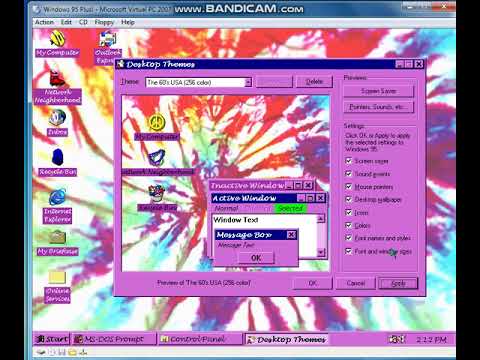Screen dimensions: 480x360
Task: Click My Computer peace icon in preview
Action: coord(156,122)
